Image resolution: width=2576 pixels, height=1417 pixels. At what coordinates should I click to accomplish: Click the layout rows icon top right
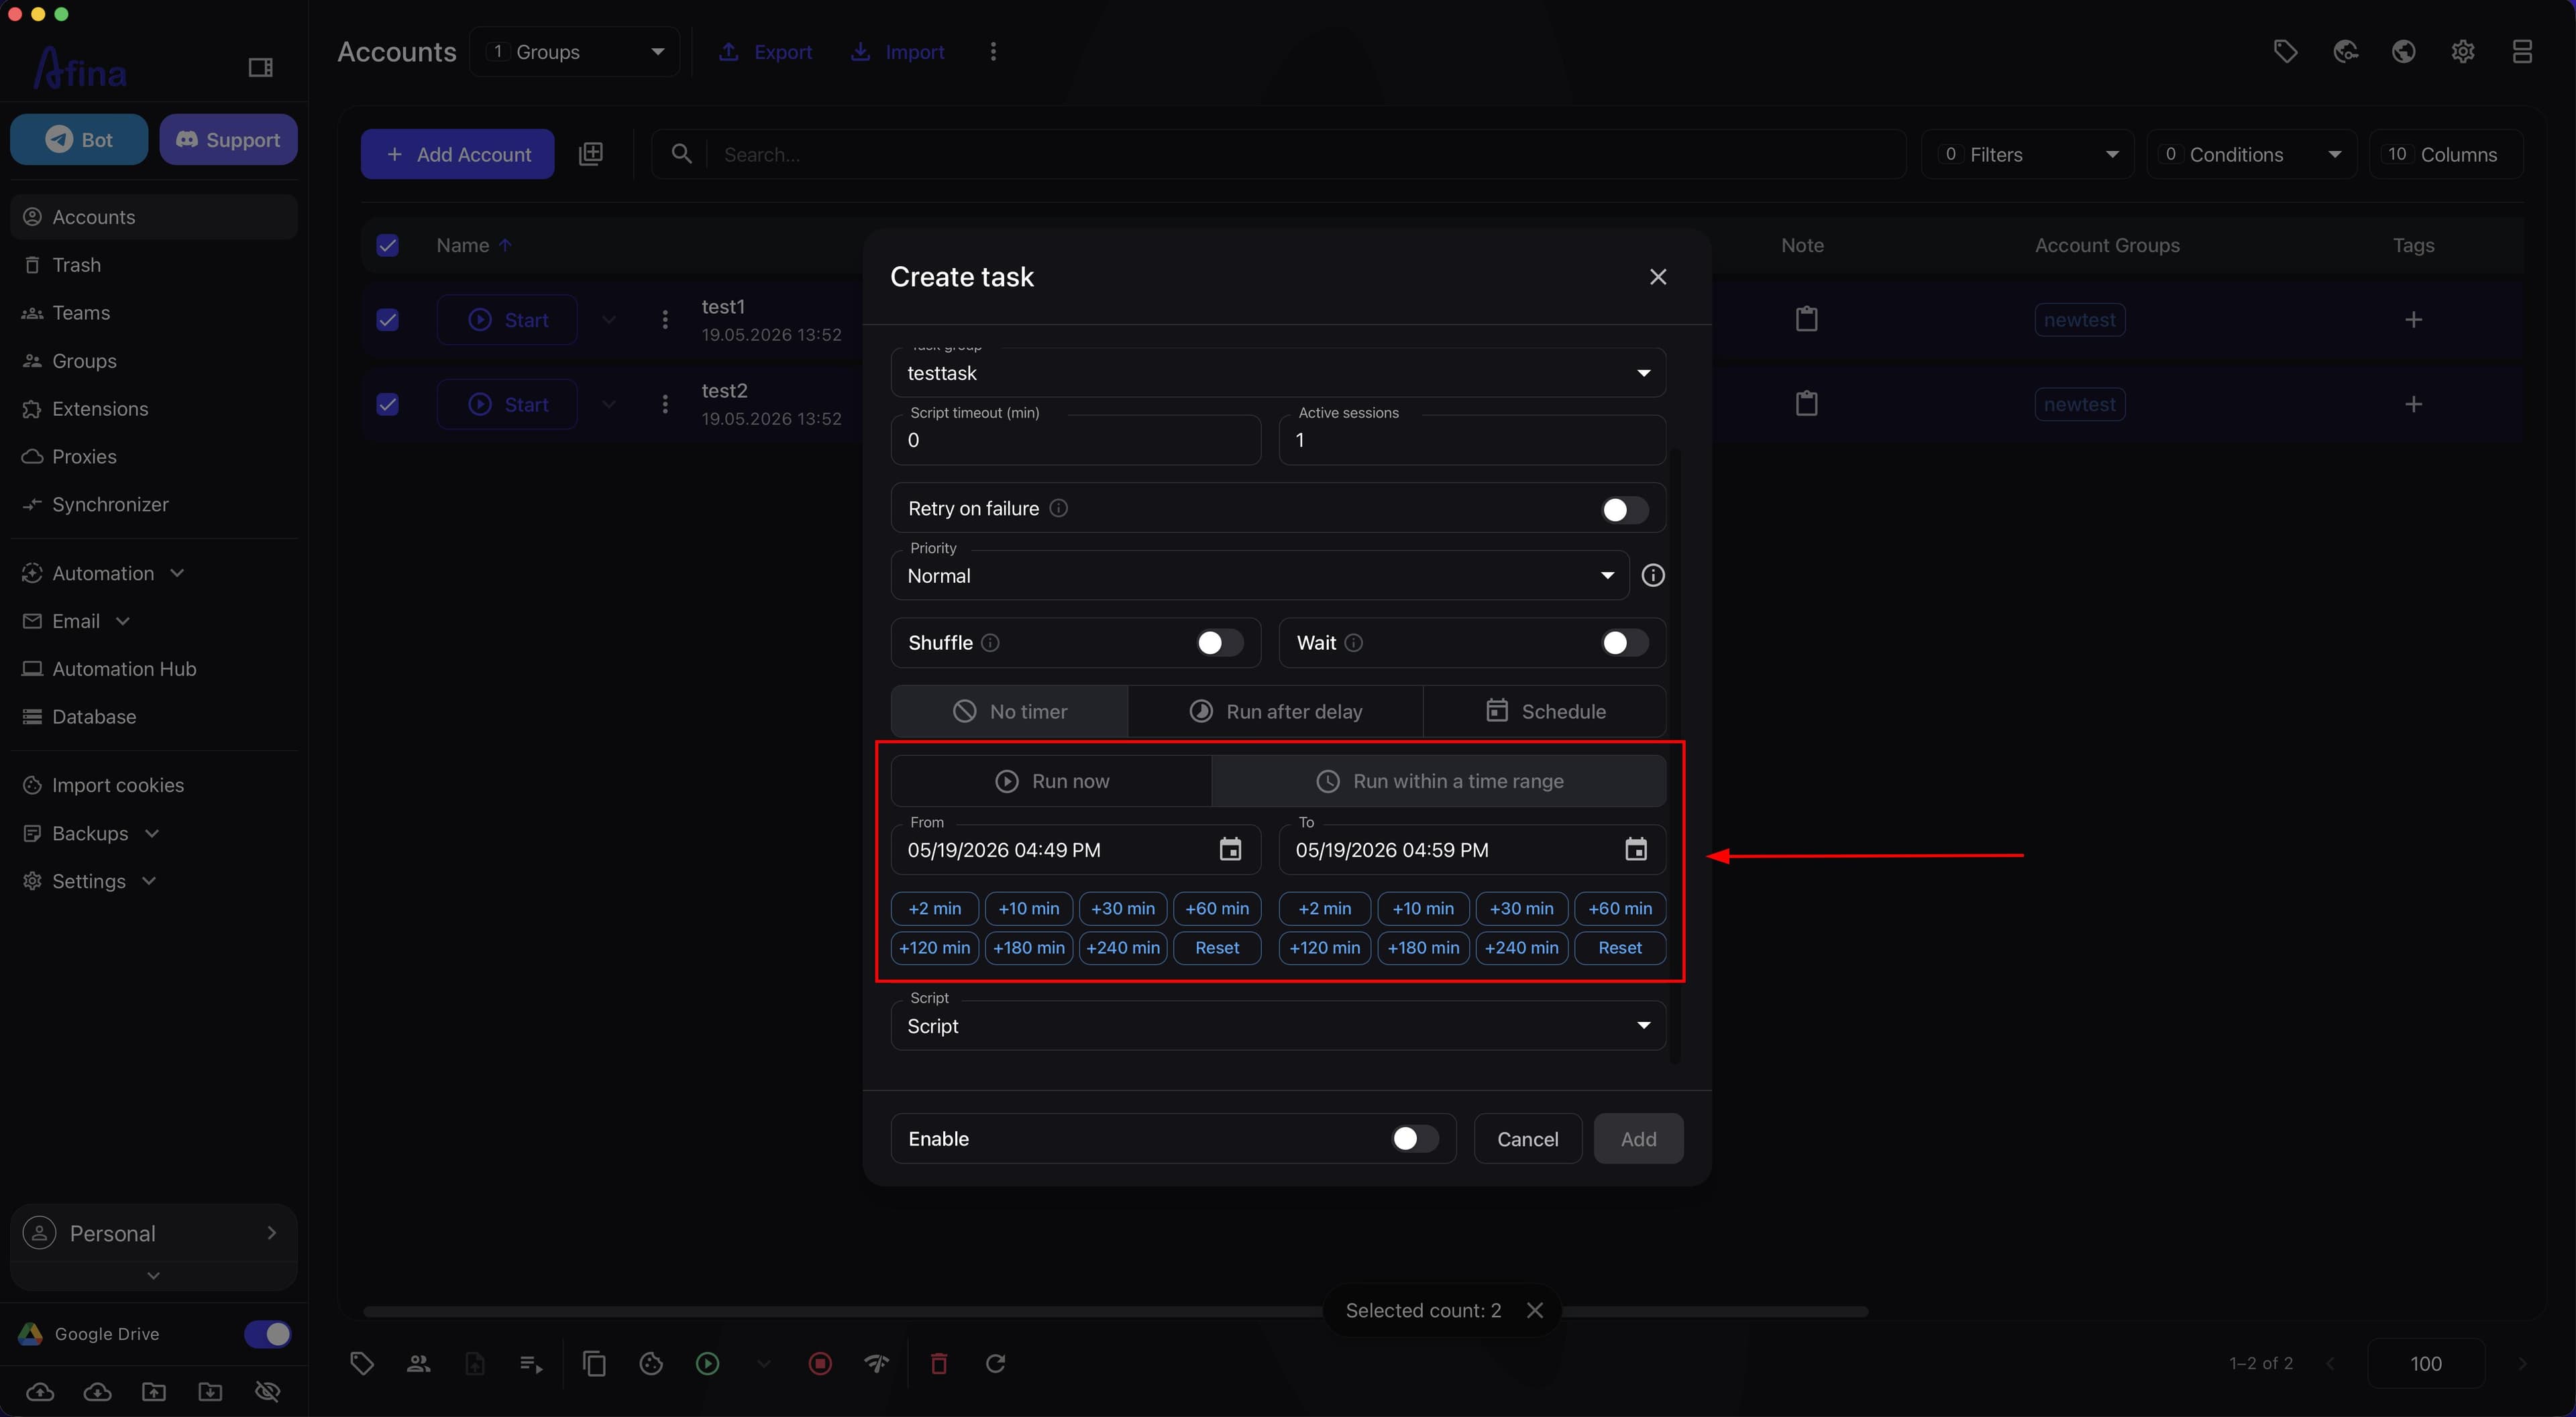[2522, 51]
